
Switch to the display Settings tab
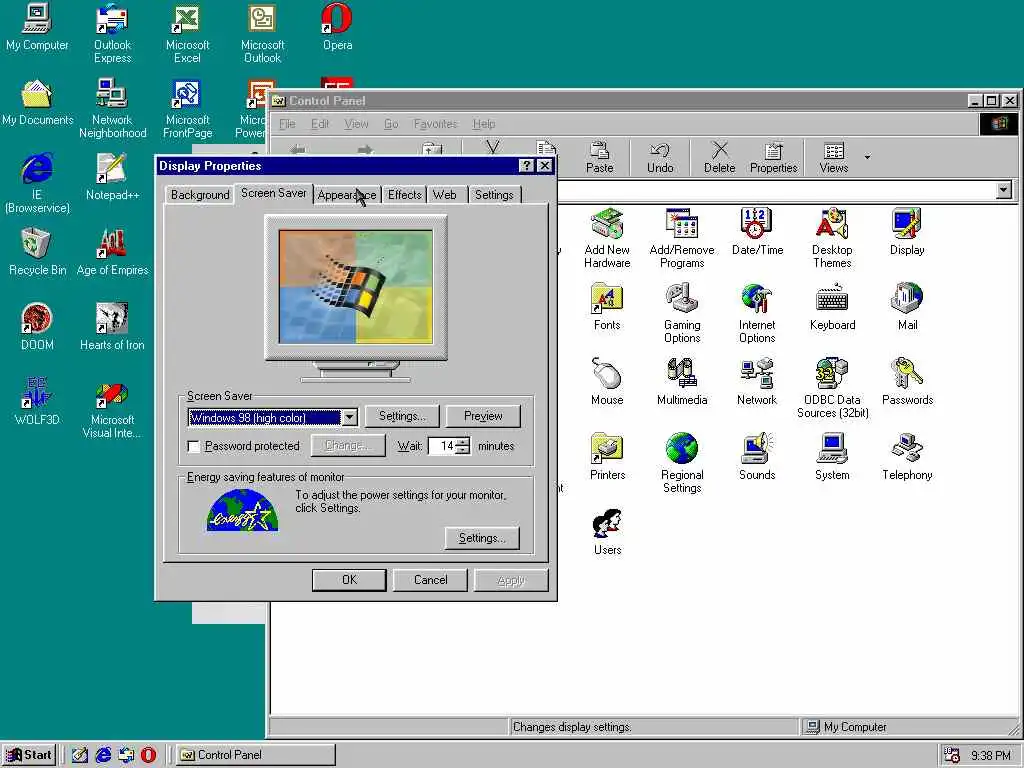[494, 195]
